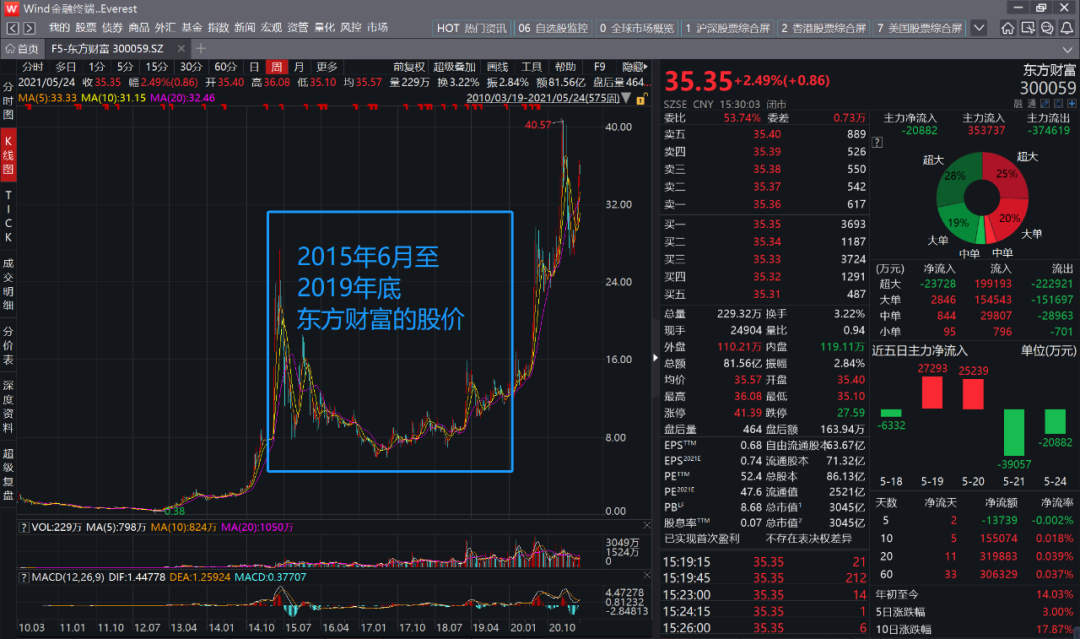Close the MACD indicator panel
This screenshot has height=639, width=1080.
click(647, 575)
